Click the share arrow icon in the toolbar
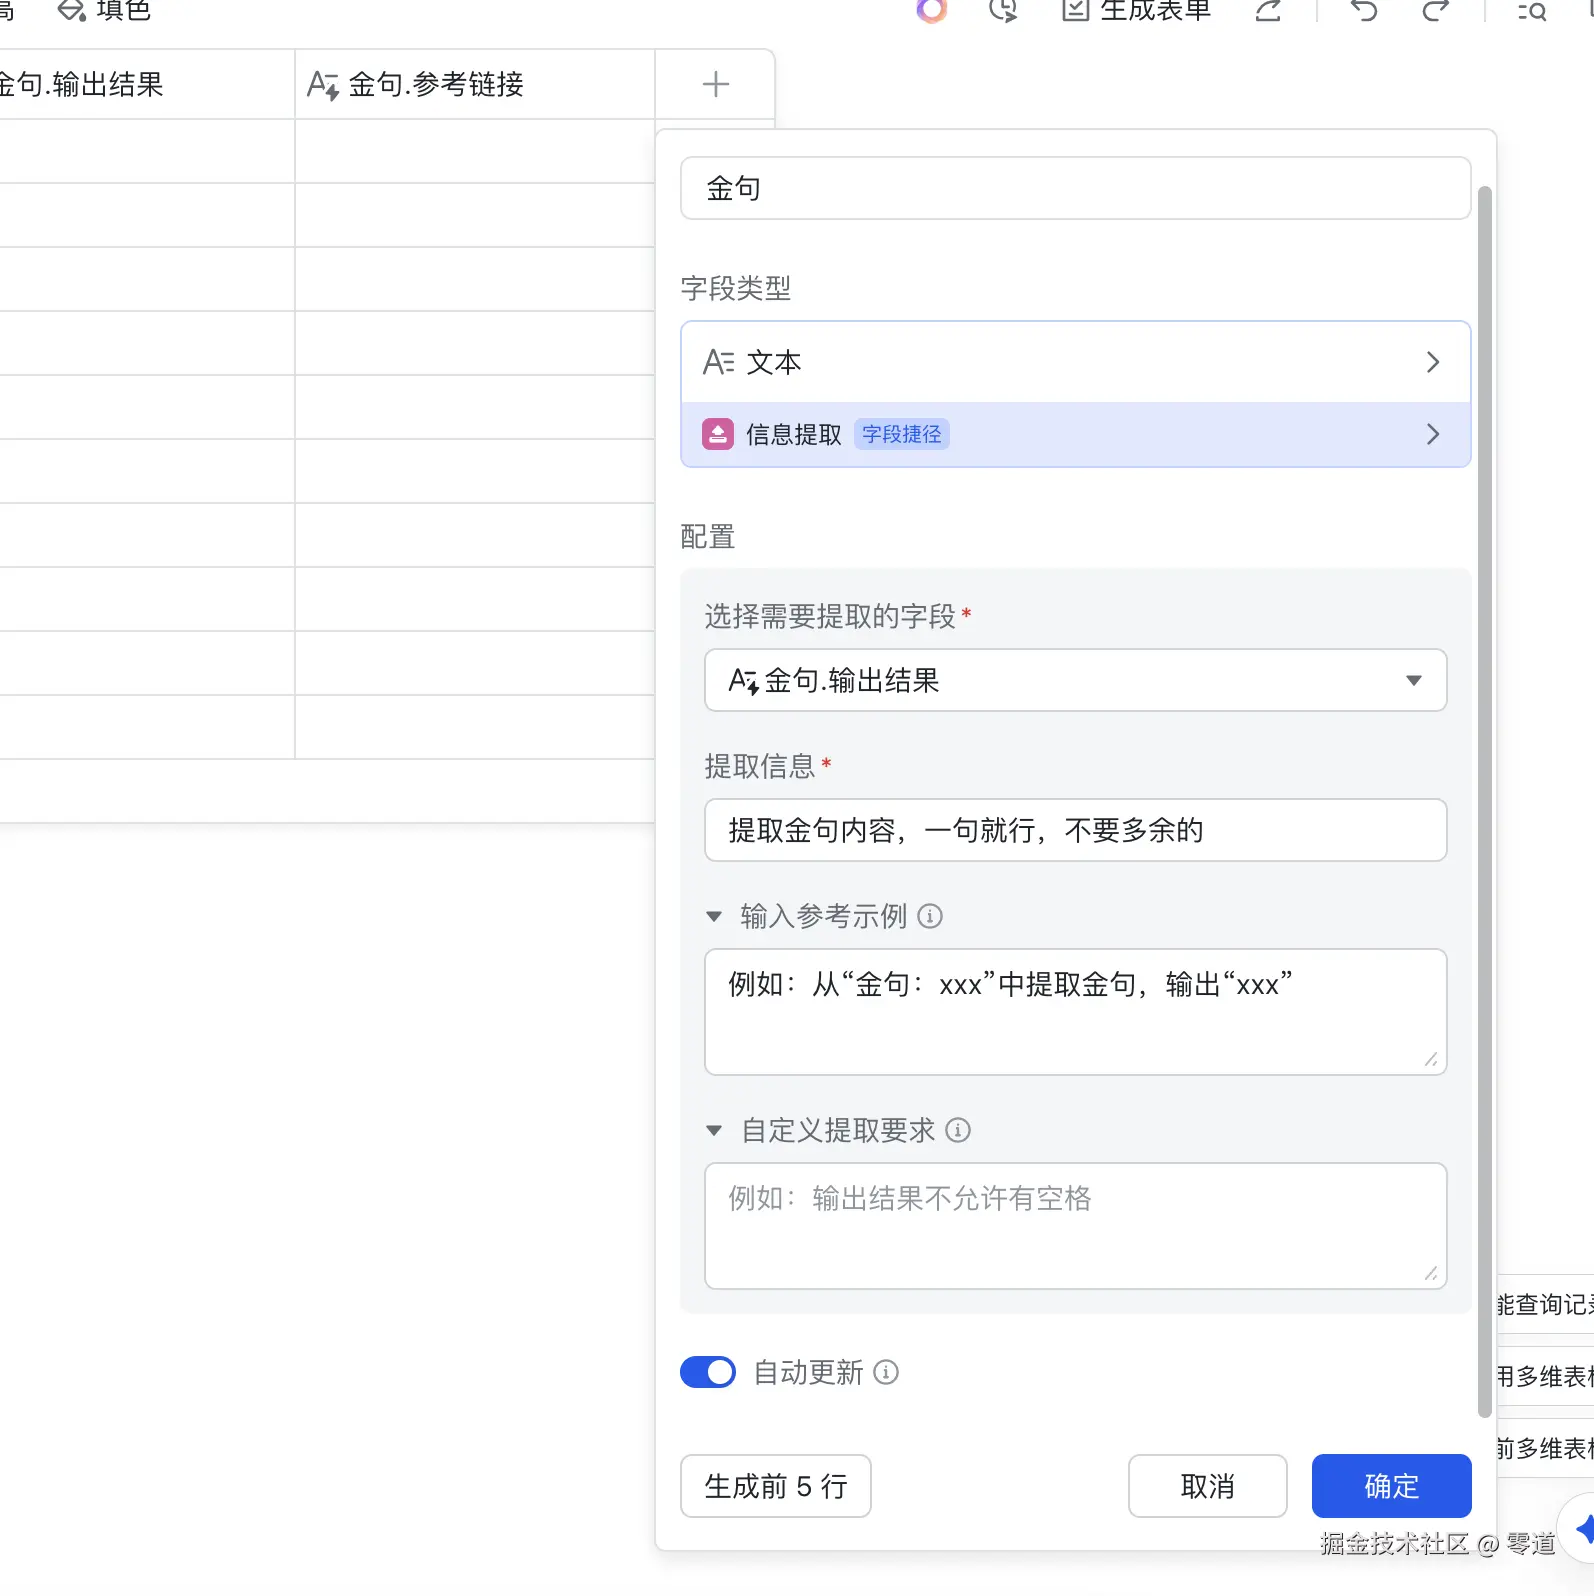This screenshot has width=1594, height=1596. (x=1268, y=10)
